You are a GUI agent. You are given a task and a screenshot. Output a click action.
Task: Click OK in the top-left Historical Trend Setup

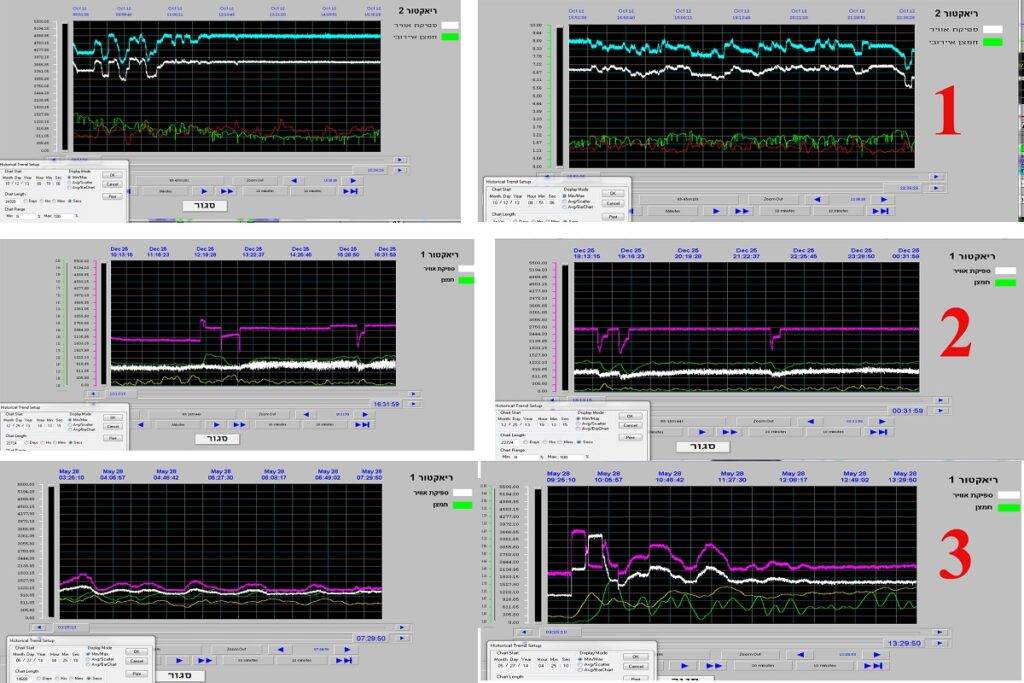[112, 175]
